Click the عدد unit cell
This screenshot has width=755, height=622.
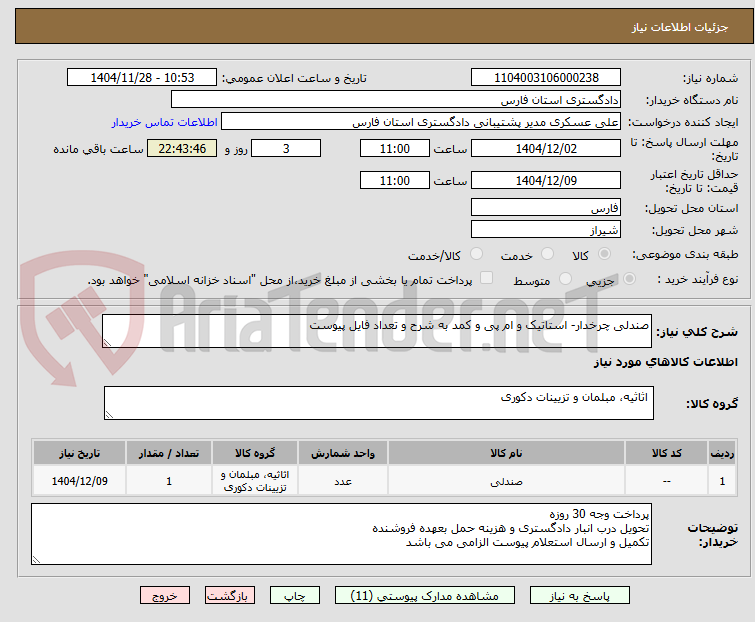pos(343,481)
